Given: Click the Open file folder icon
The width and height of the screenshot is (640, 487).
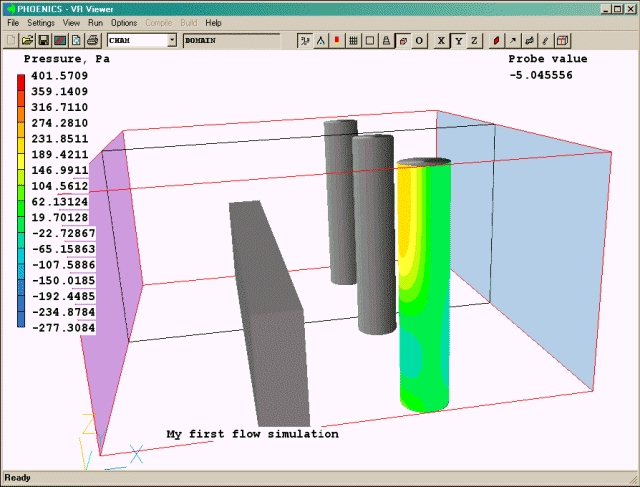Looking at the screenshot, I should [x=28, y=40].
